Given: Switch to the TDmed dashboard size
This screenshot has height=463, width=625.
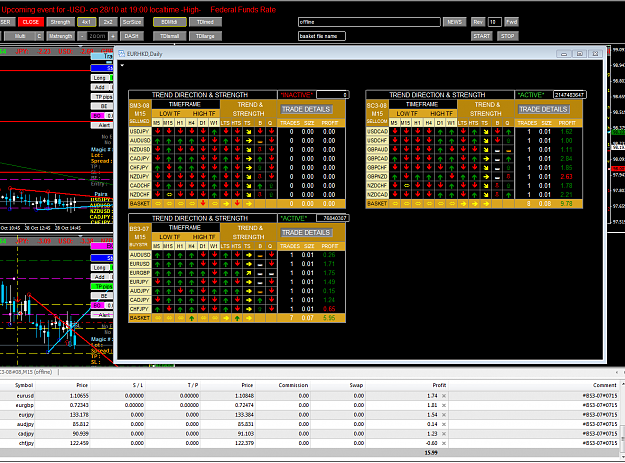Looking at the screenshot, I should 205,22.
